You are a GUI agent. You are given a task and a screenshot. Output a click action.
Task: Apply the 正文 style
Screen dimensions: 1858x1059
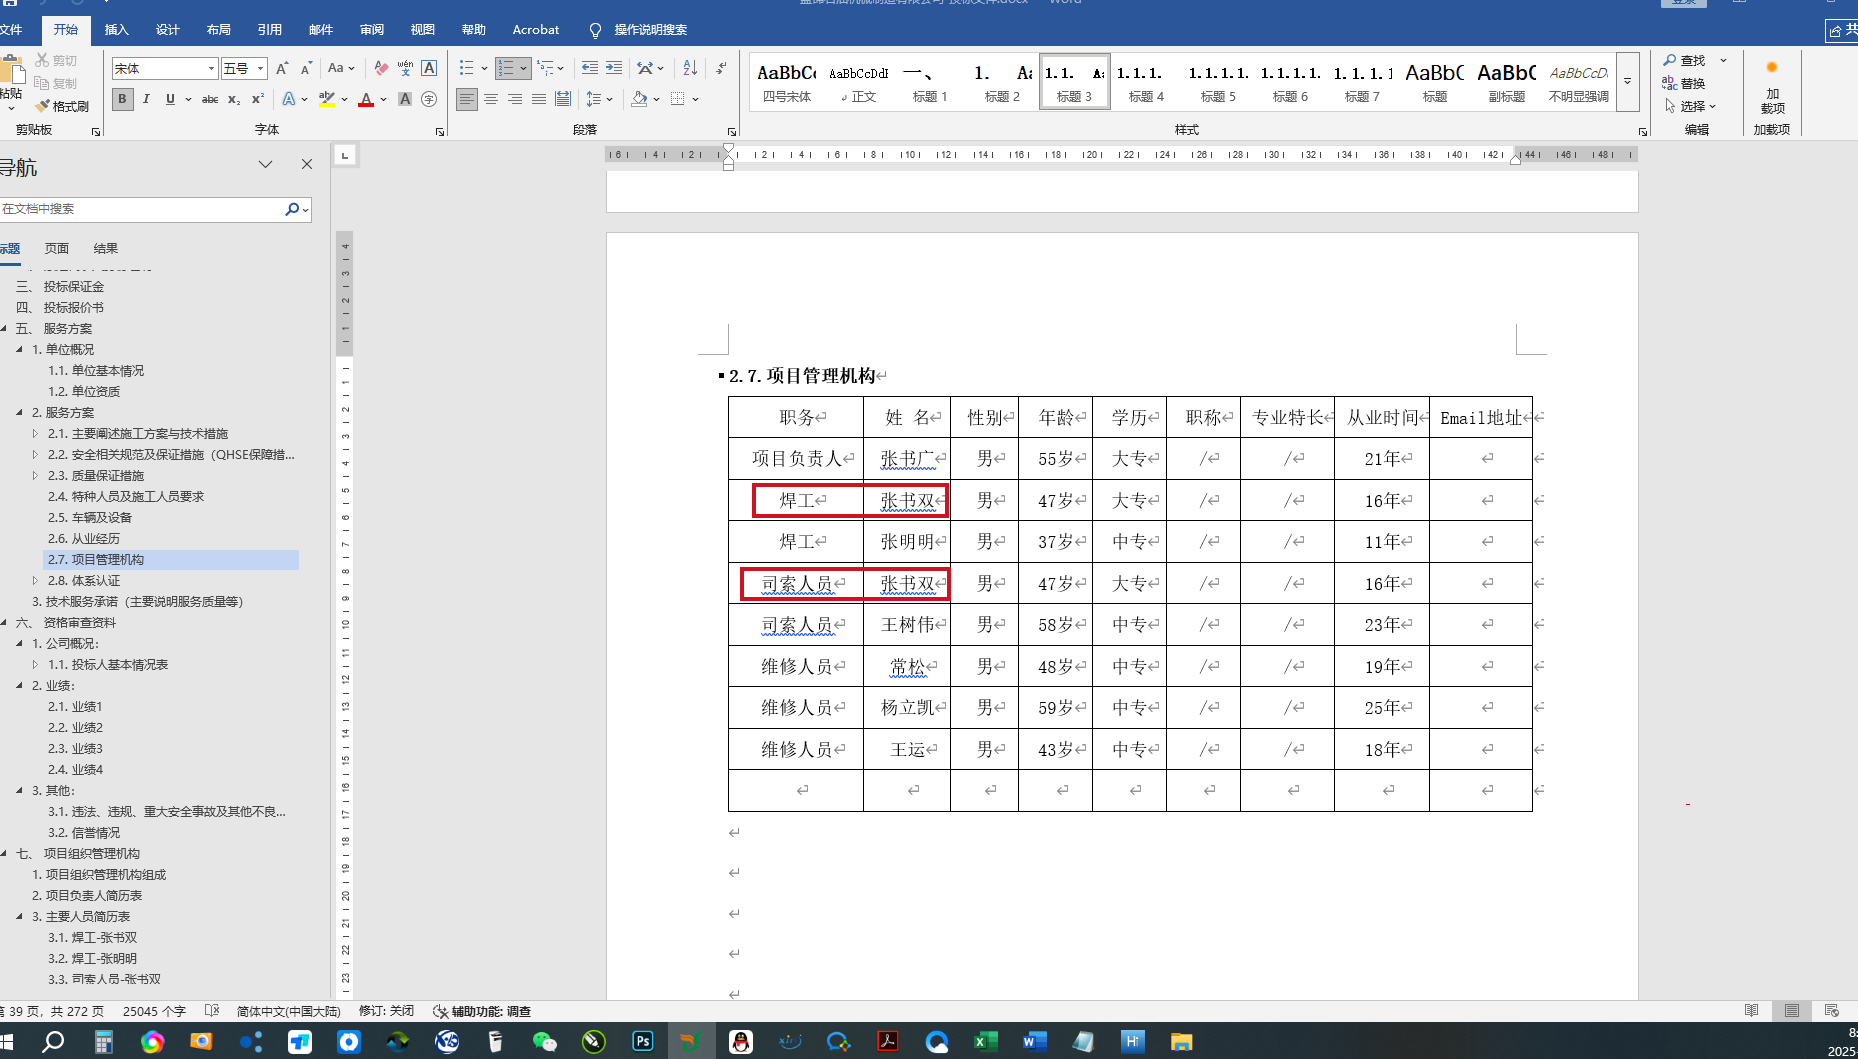point(859,81)
